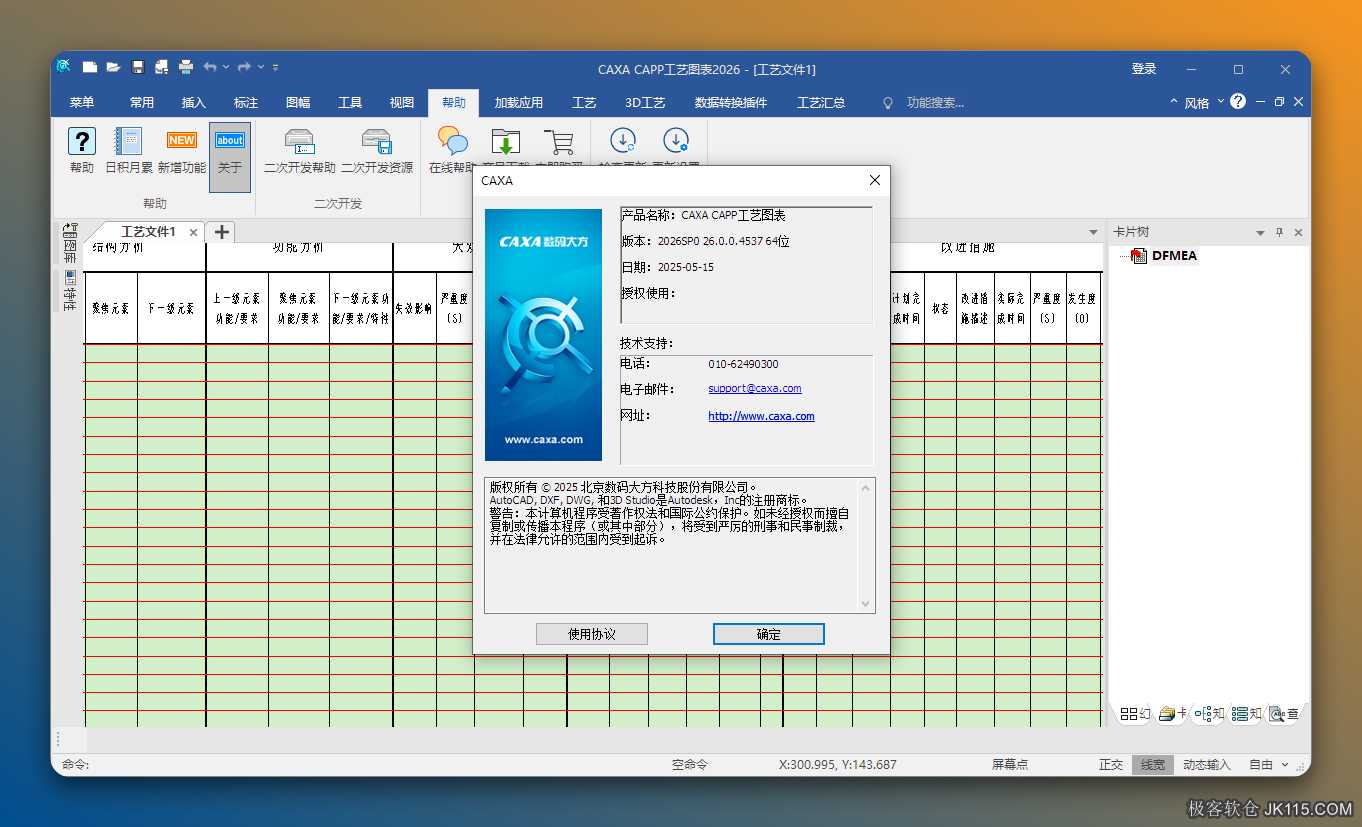Click the copyright text scrollbar down arrow
The image size is (1362, 827).
coord(866,604)
